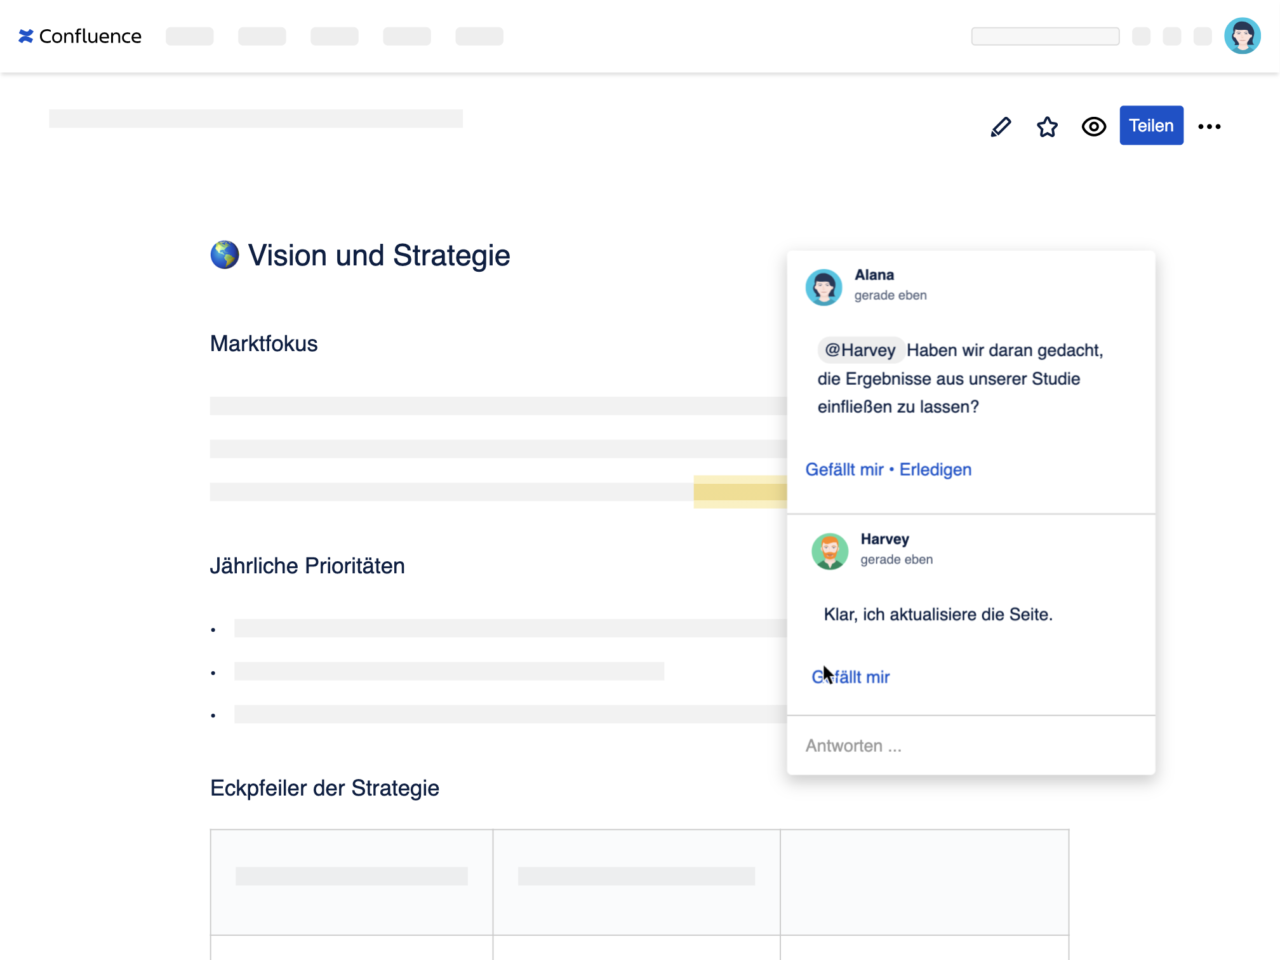The width and height of the screenshot is (1280, 960).
Task: Select the last placeholder tab in the top navigation
Action: point(479,36)
